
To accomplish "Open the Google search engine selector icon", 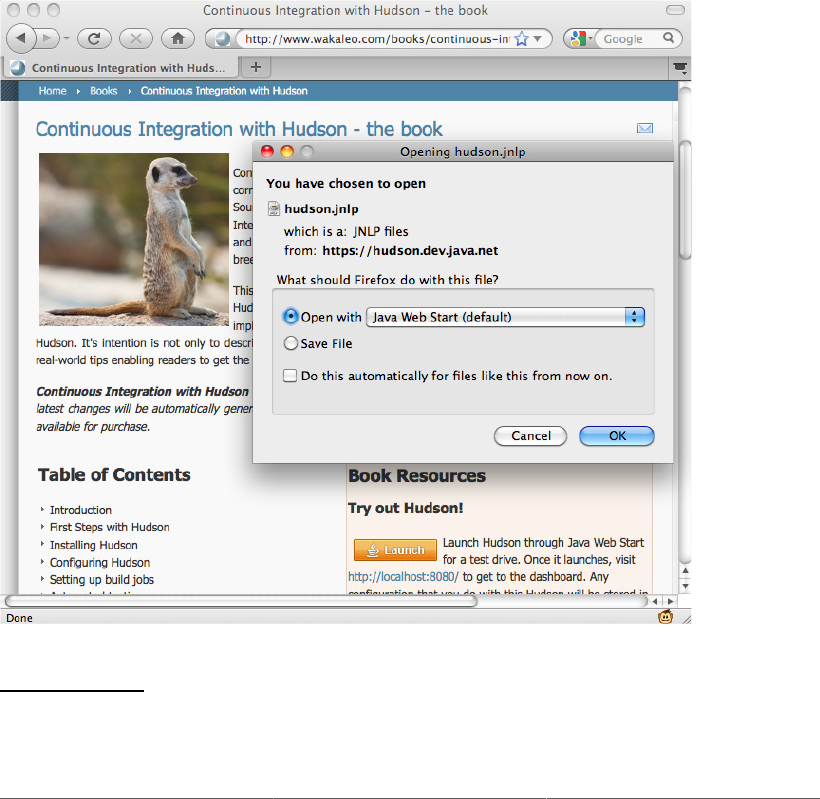I will pos(578,39).
